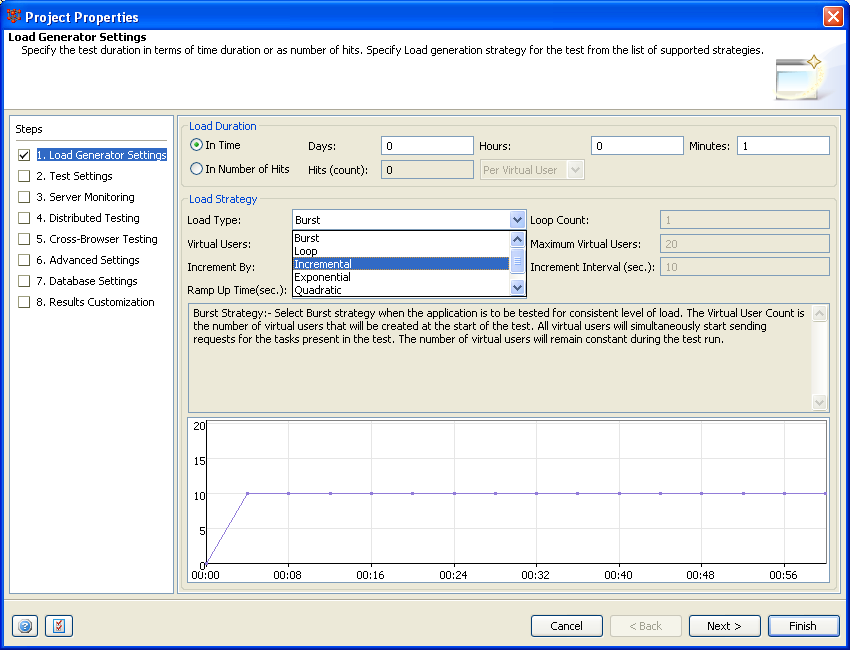Check the Advanced Settings step checkbox

(x=24, y=260)
